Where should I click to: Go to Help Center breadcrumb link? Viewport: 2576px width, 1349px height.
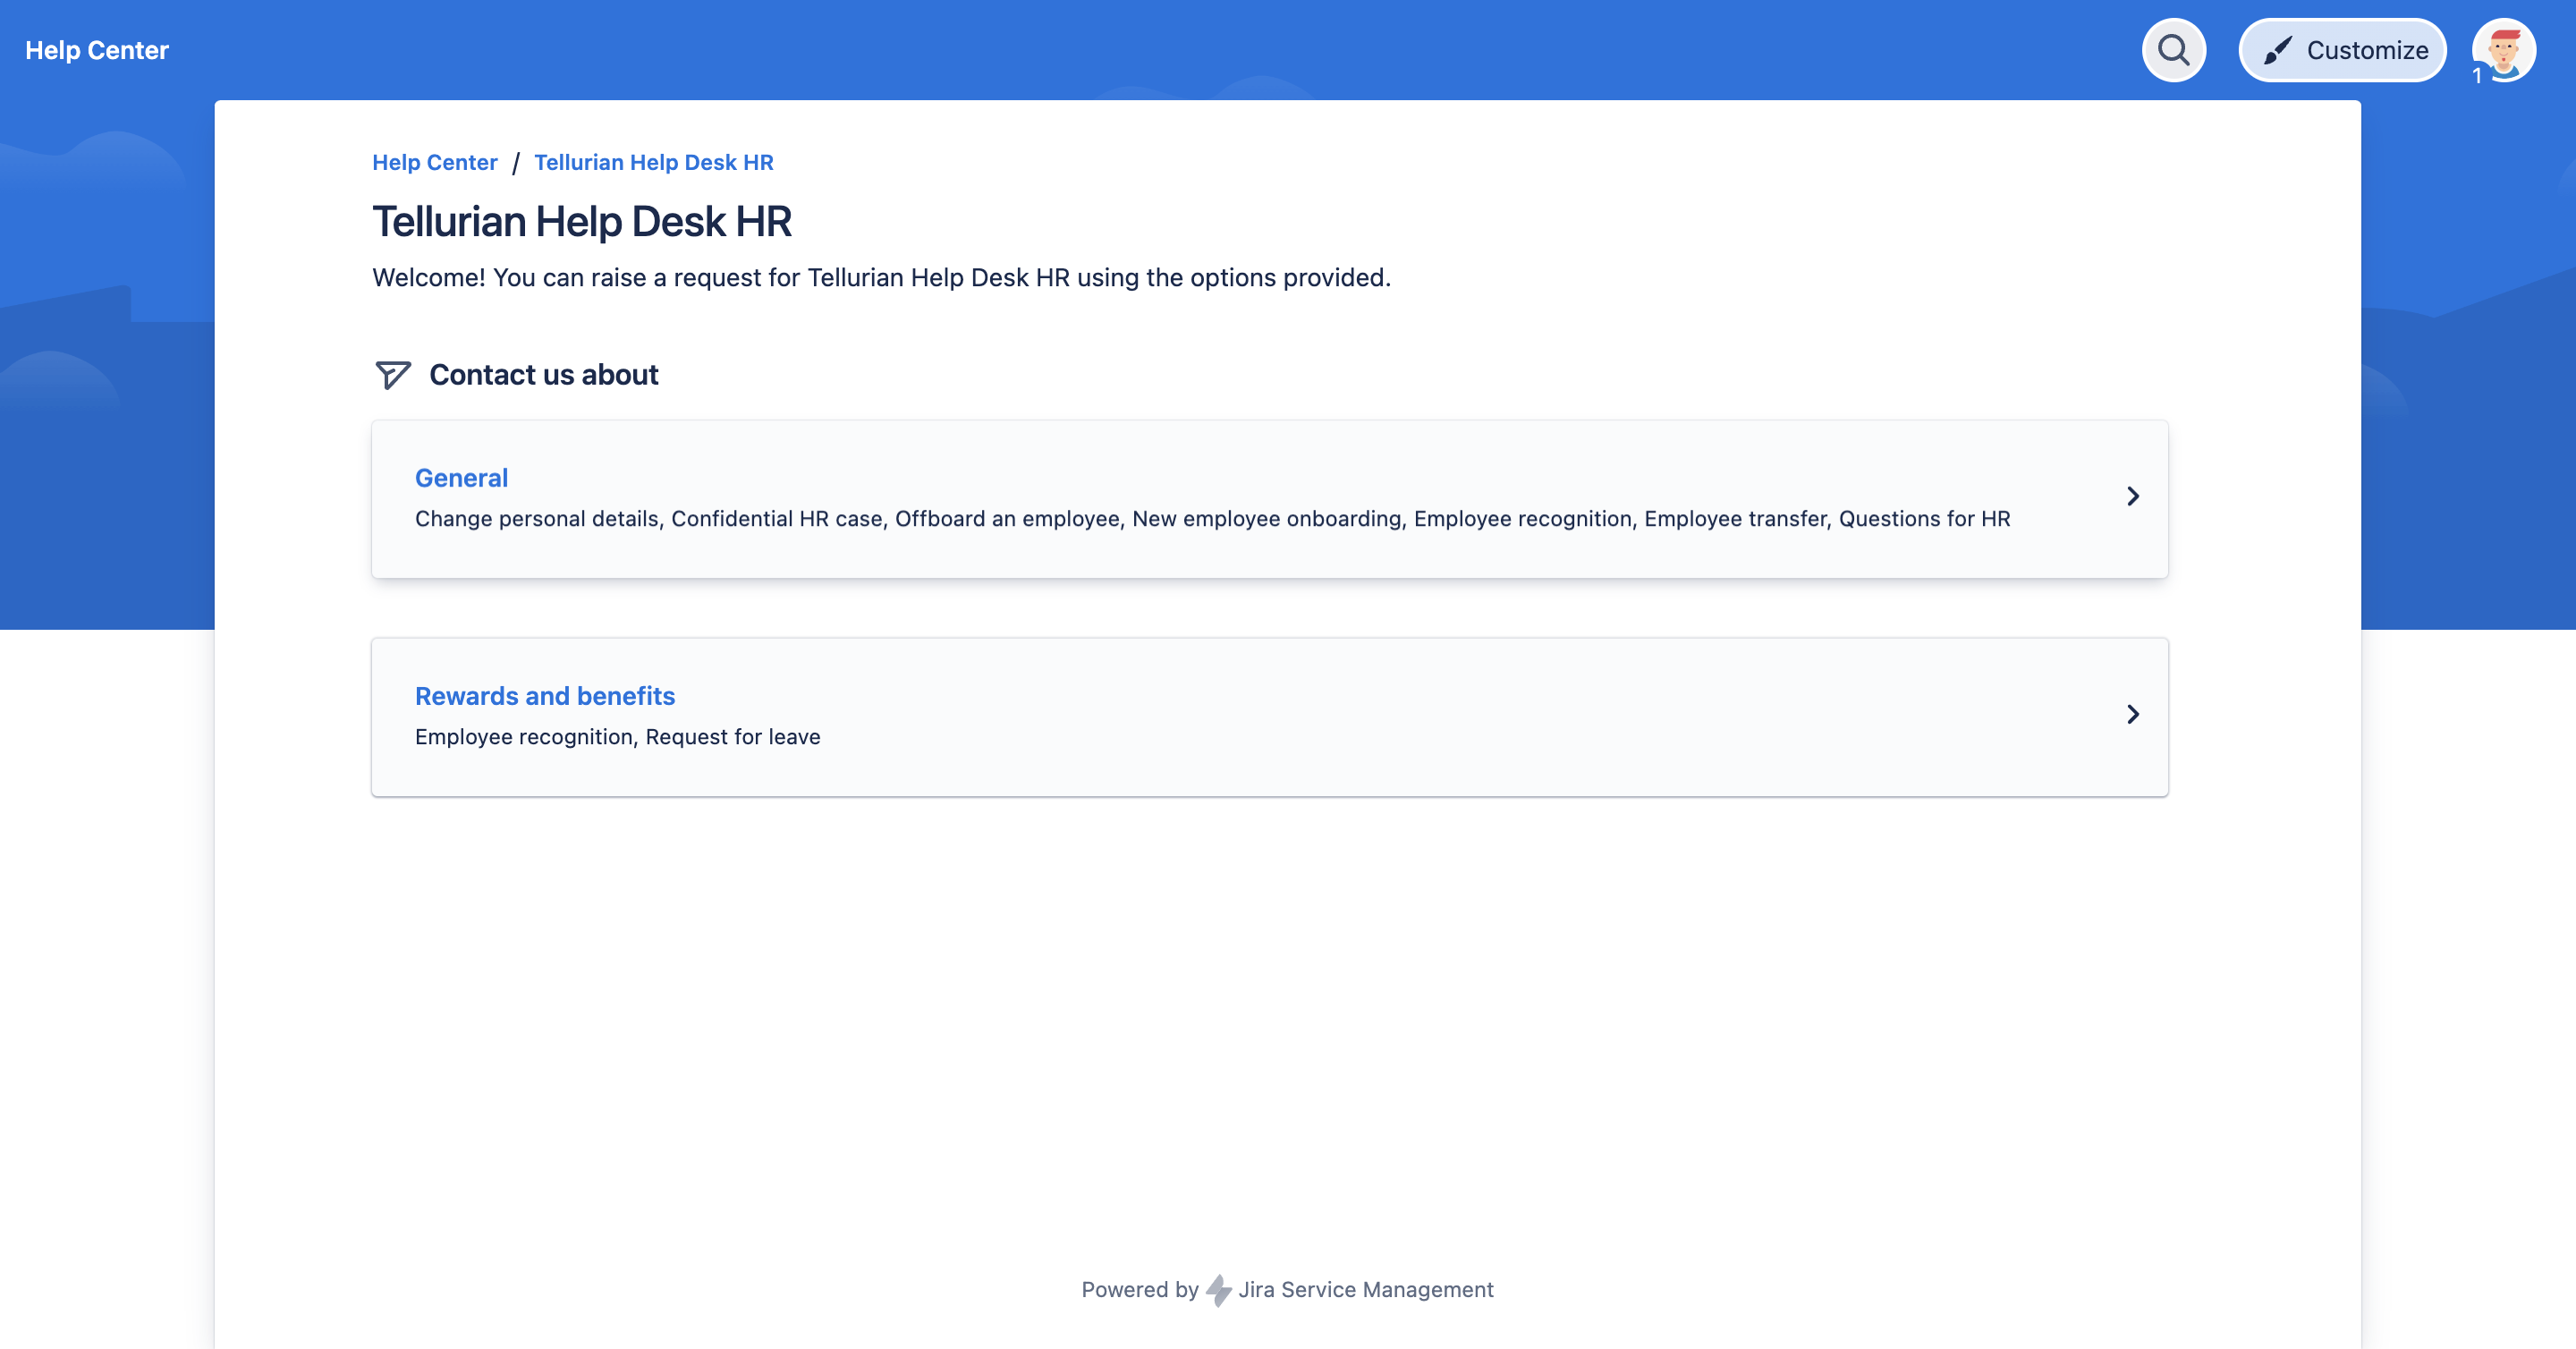pos(434,162)
